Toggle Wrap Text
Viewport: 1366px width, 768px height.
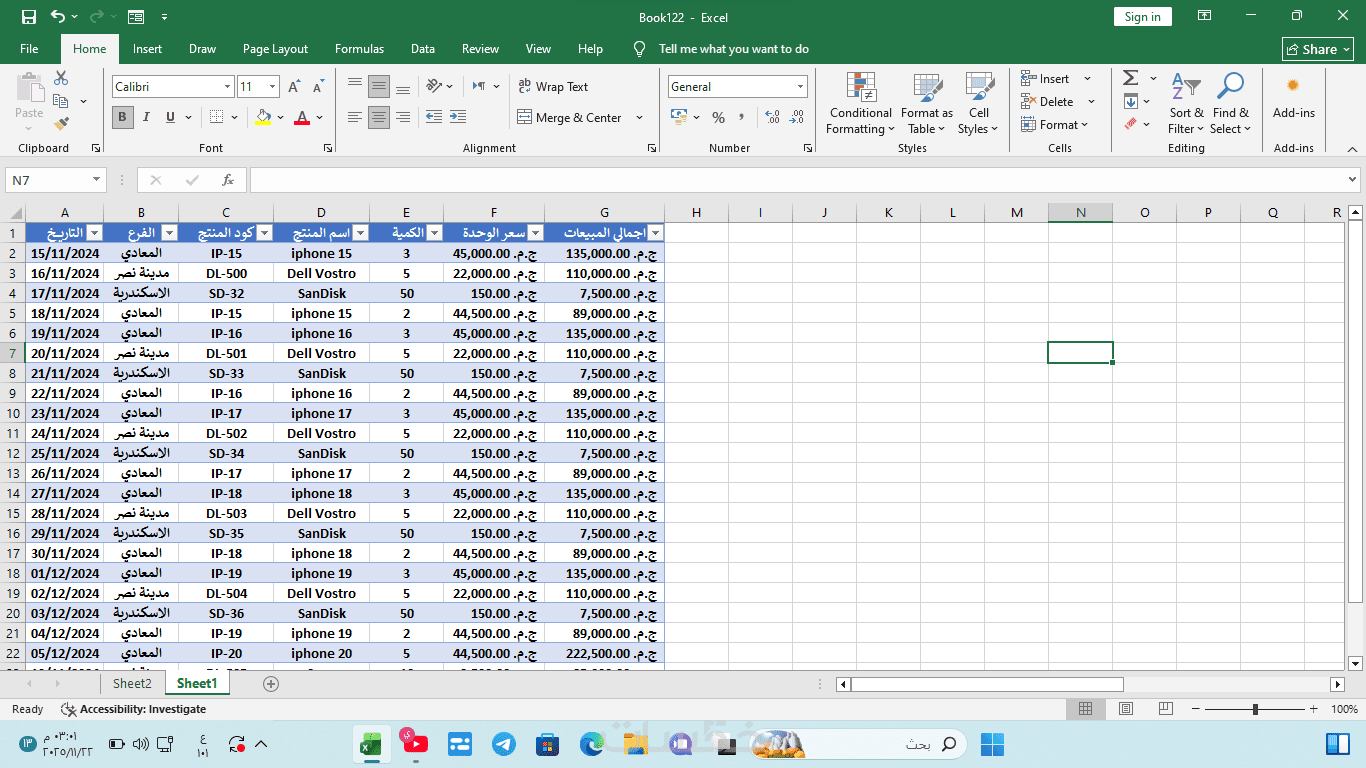(553, 87)
